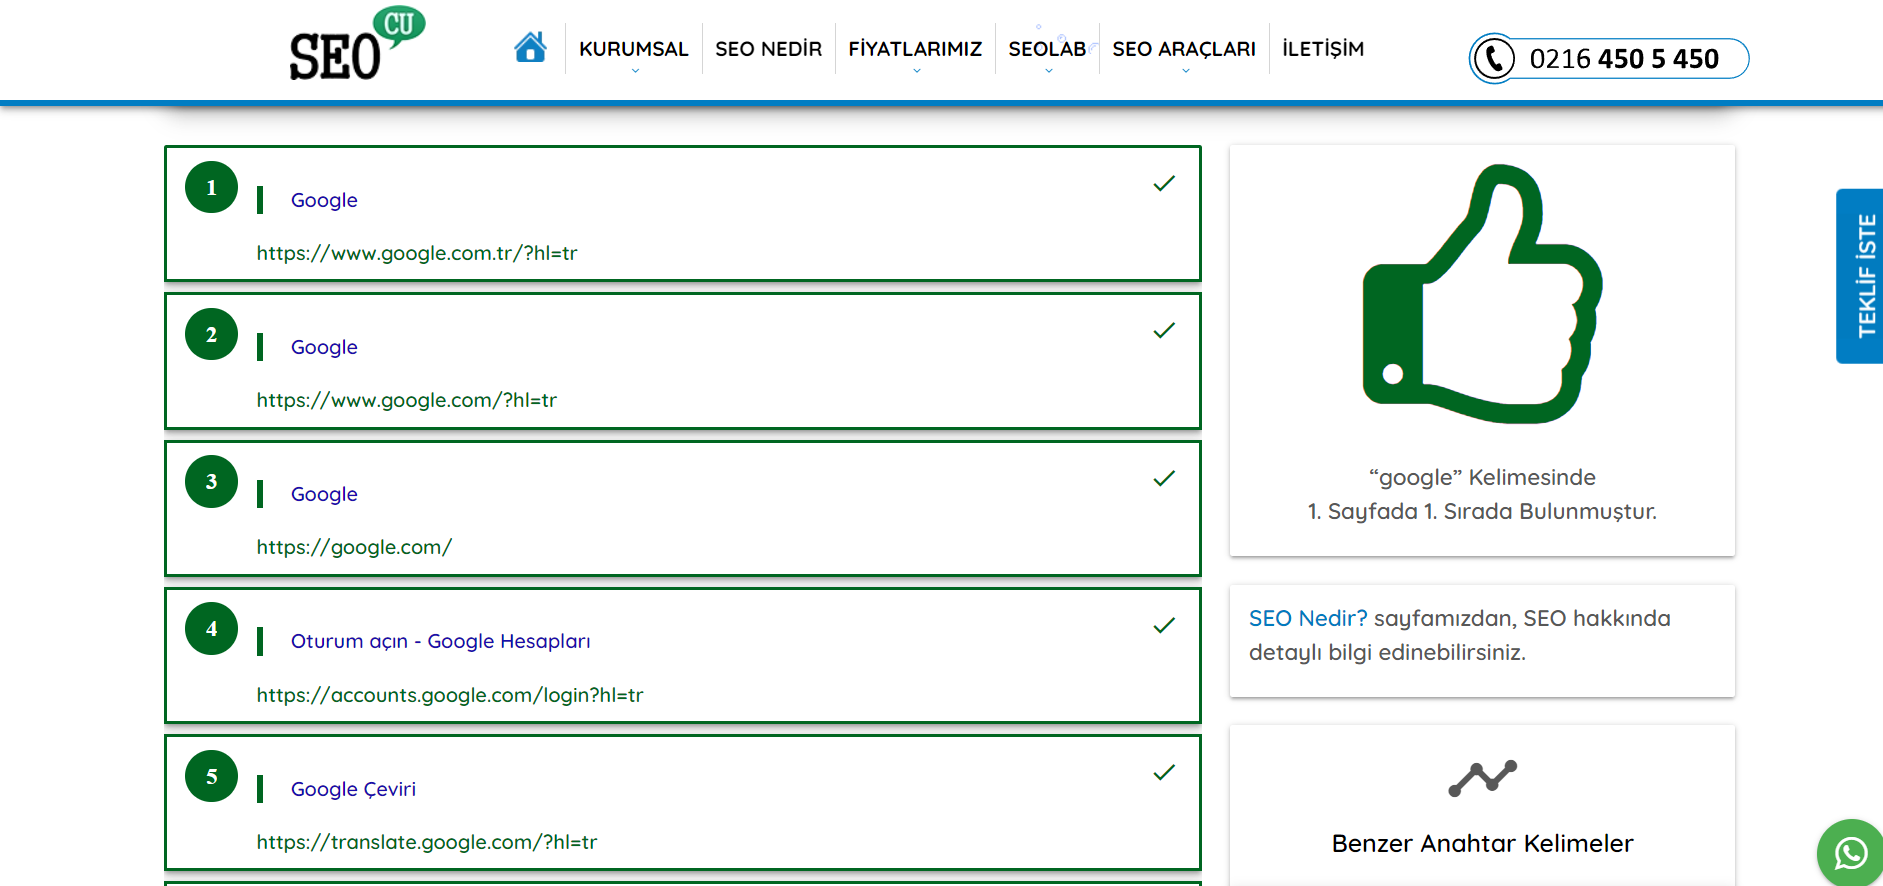This screenshot has width=1883, height=886.
Task: Click the thumbs-up result image
Action: pos(1482,294)
